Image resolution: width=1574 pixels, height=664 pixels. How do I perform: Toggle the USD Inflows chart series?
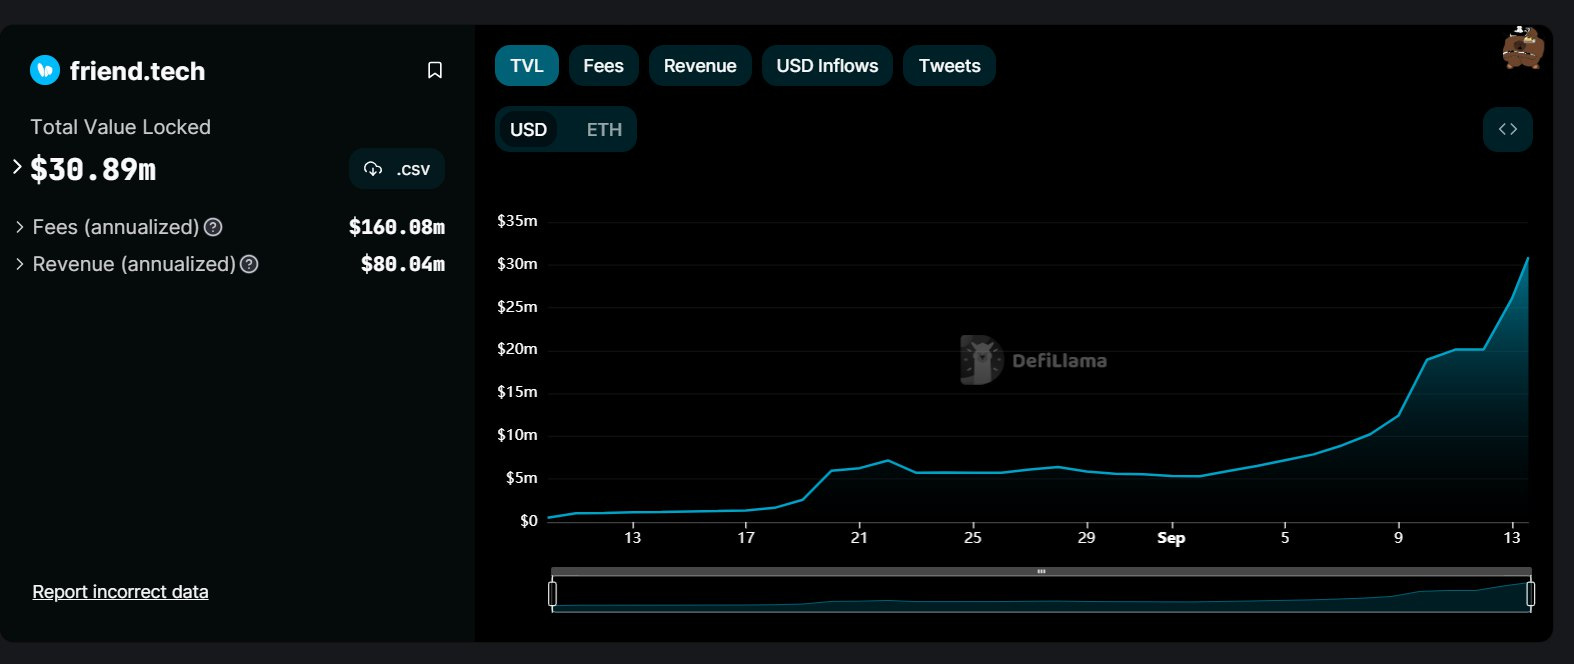click(x=827, y=66)
